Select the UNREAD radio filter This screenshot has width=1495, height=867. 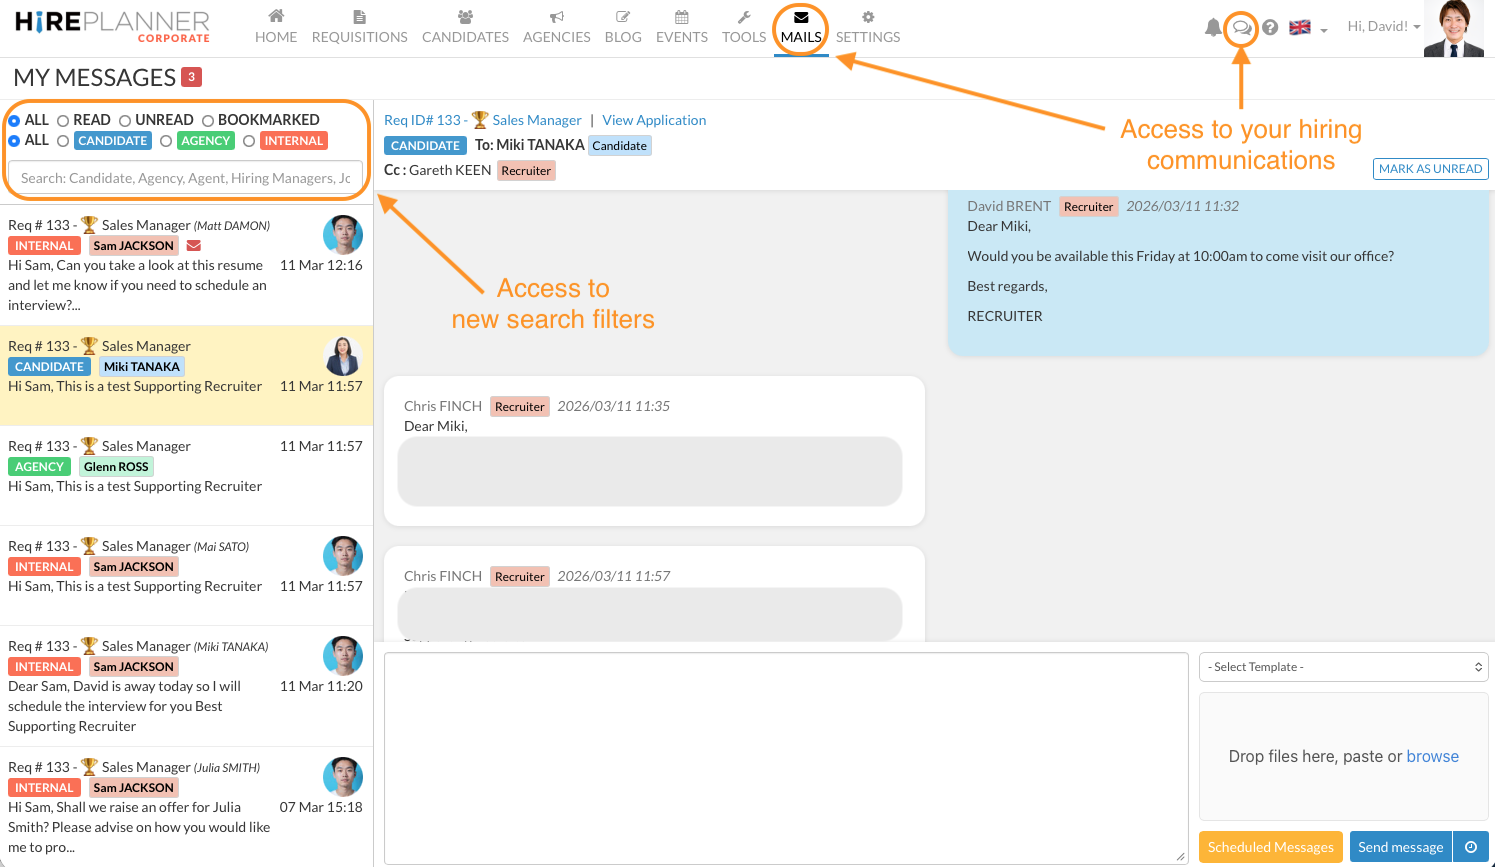[x=125, y=121]
